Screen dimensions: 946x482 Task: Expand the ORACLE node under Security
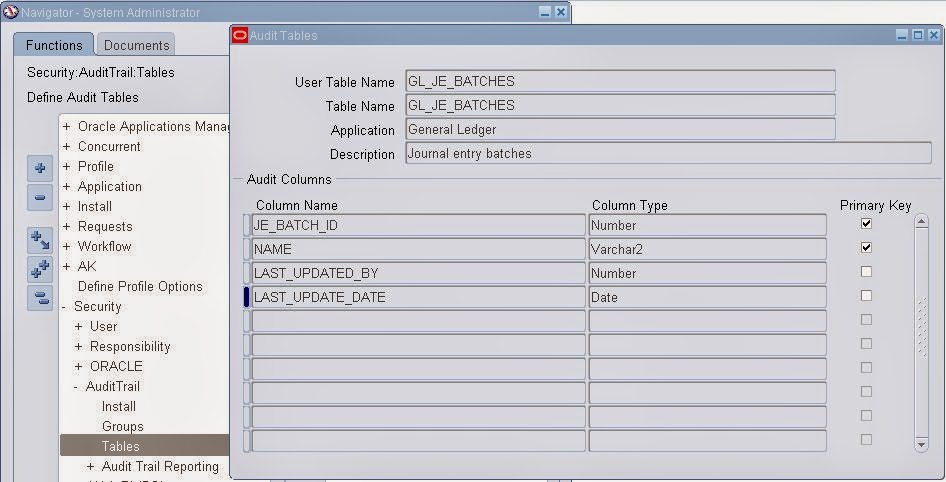coord(78,367)
